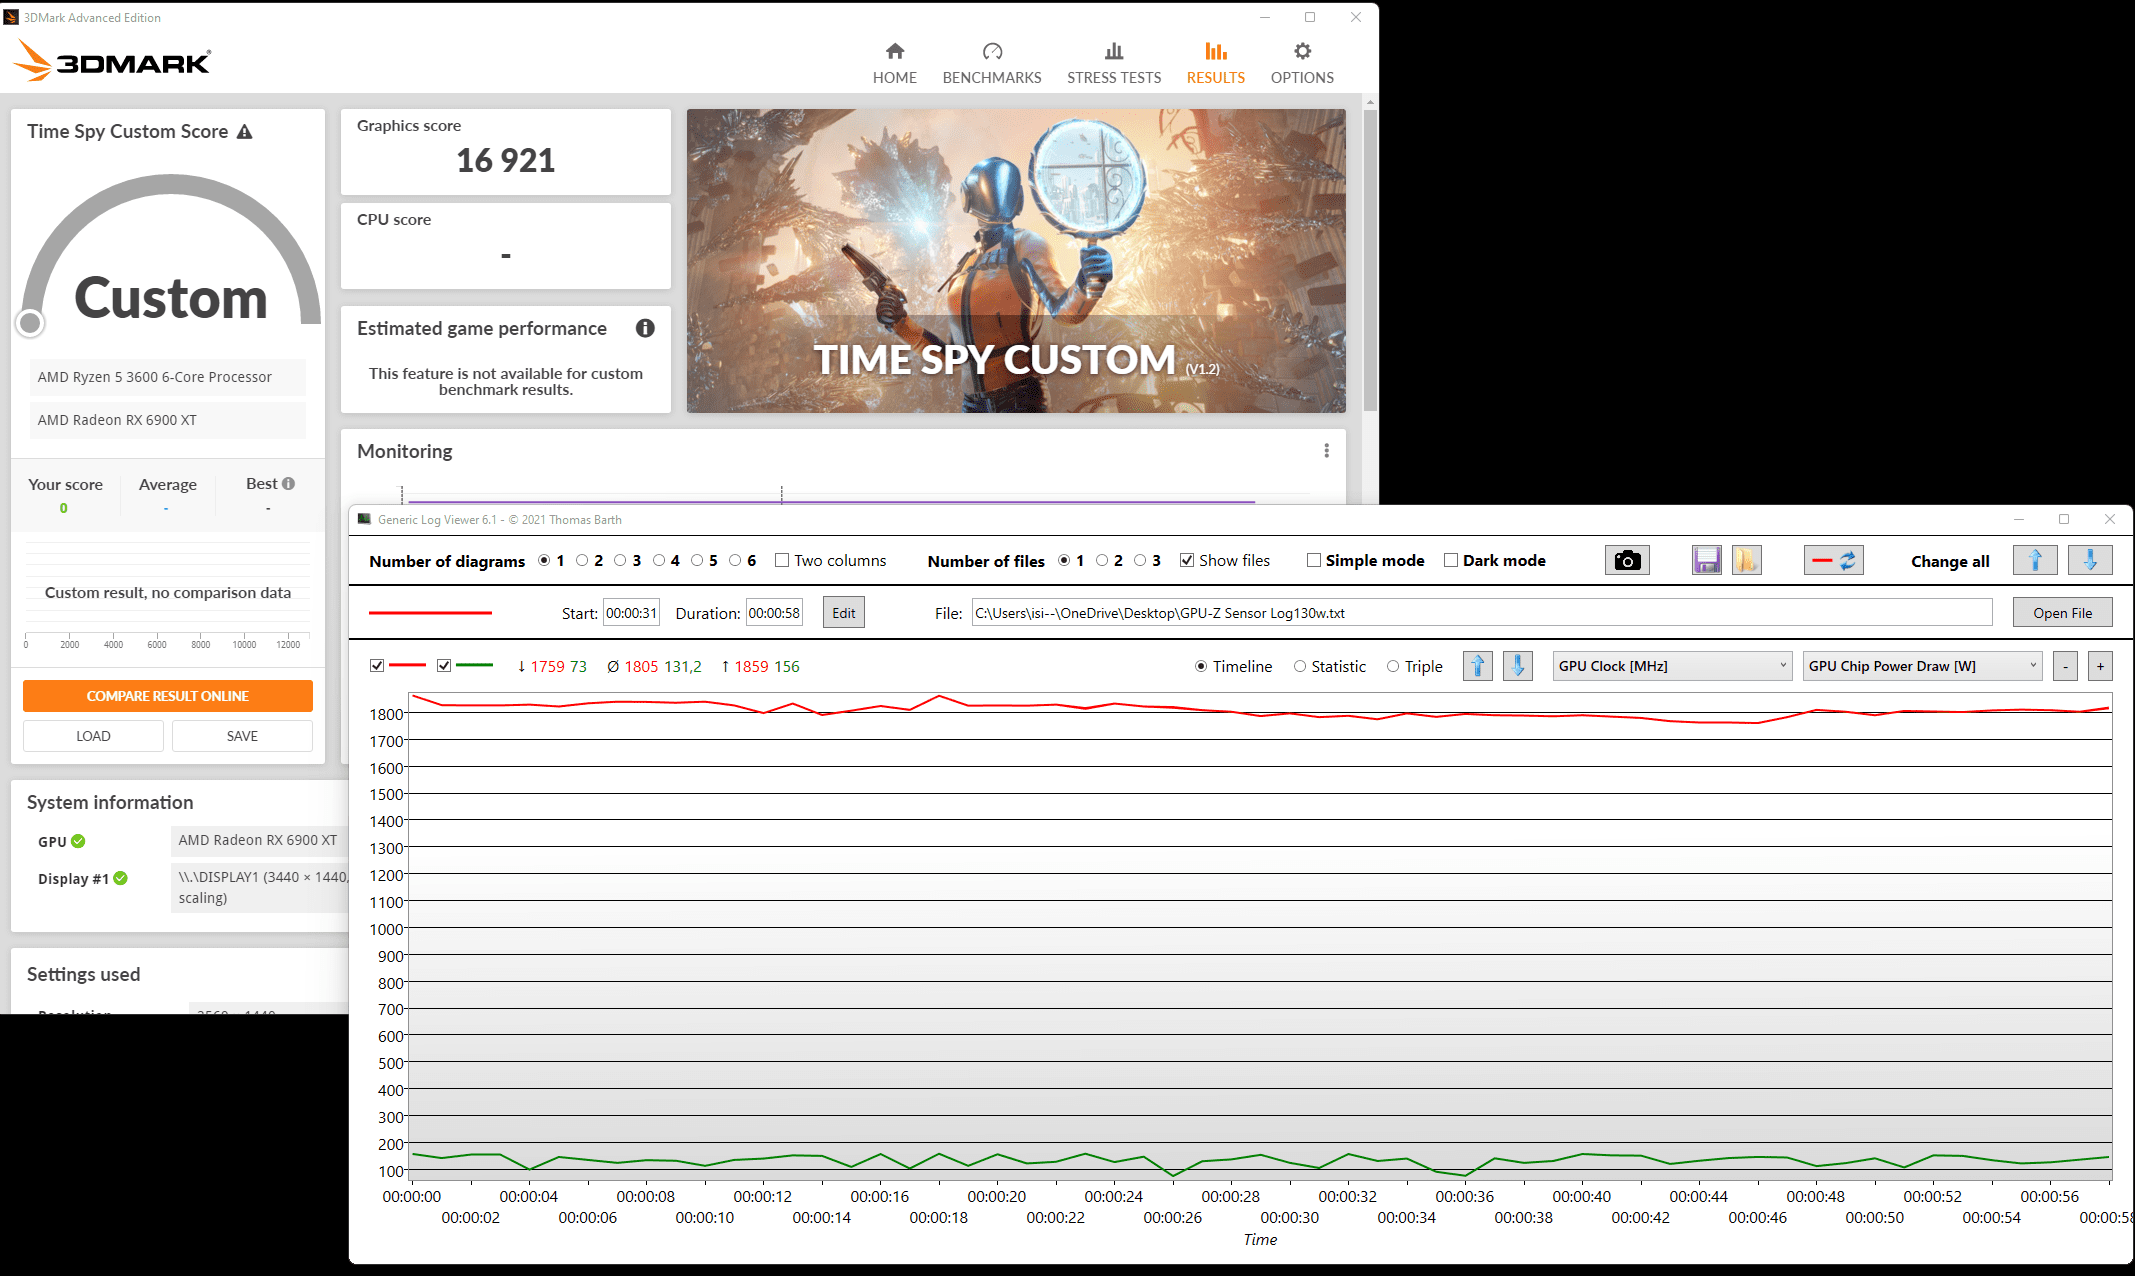This screenshot has width=2135, height=1276.
Task: Click the Generic Log Viewer title icon
Action: click(364, 519)
